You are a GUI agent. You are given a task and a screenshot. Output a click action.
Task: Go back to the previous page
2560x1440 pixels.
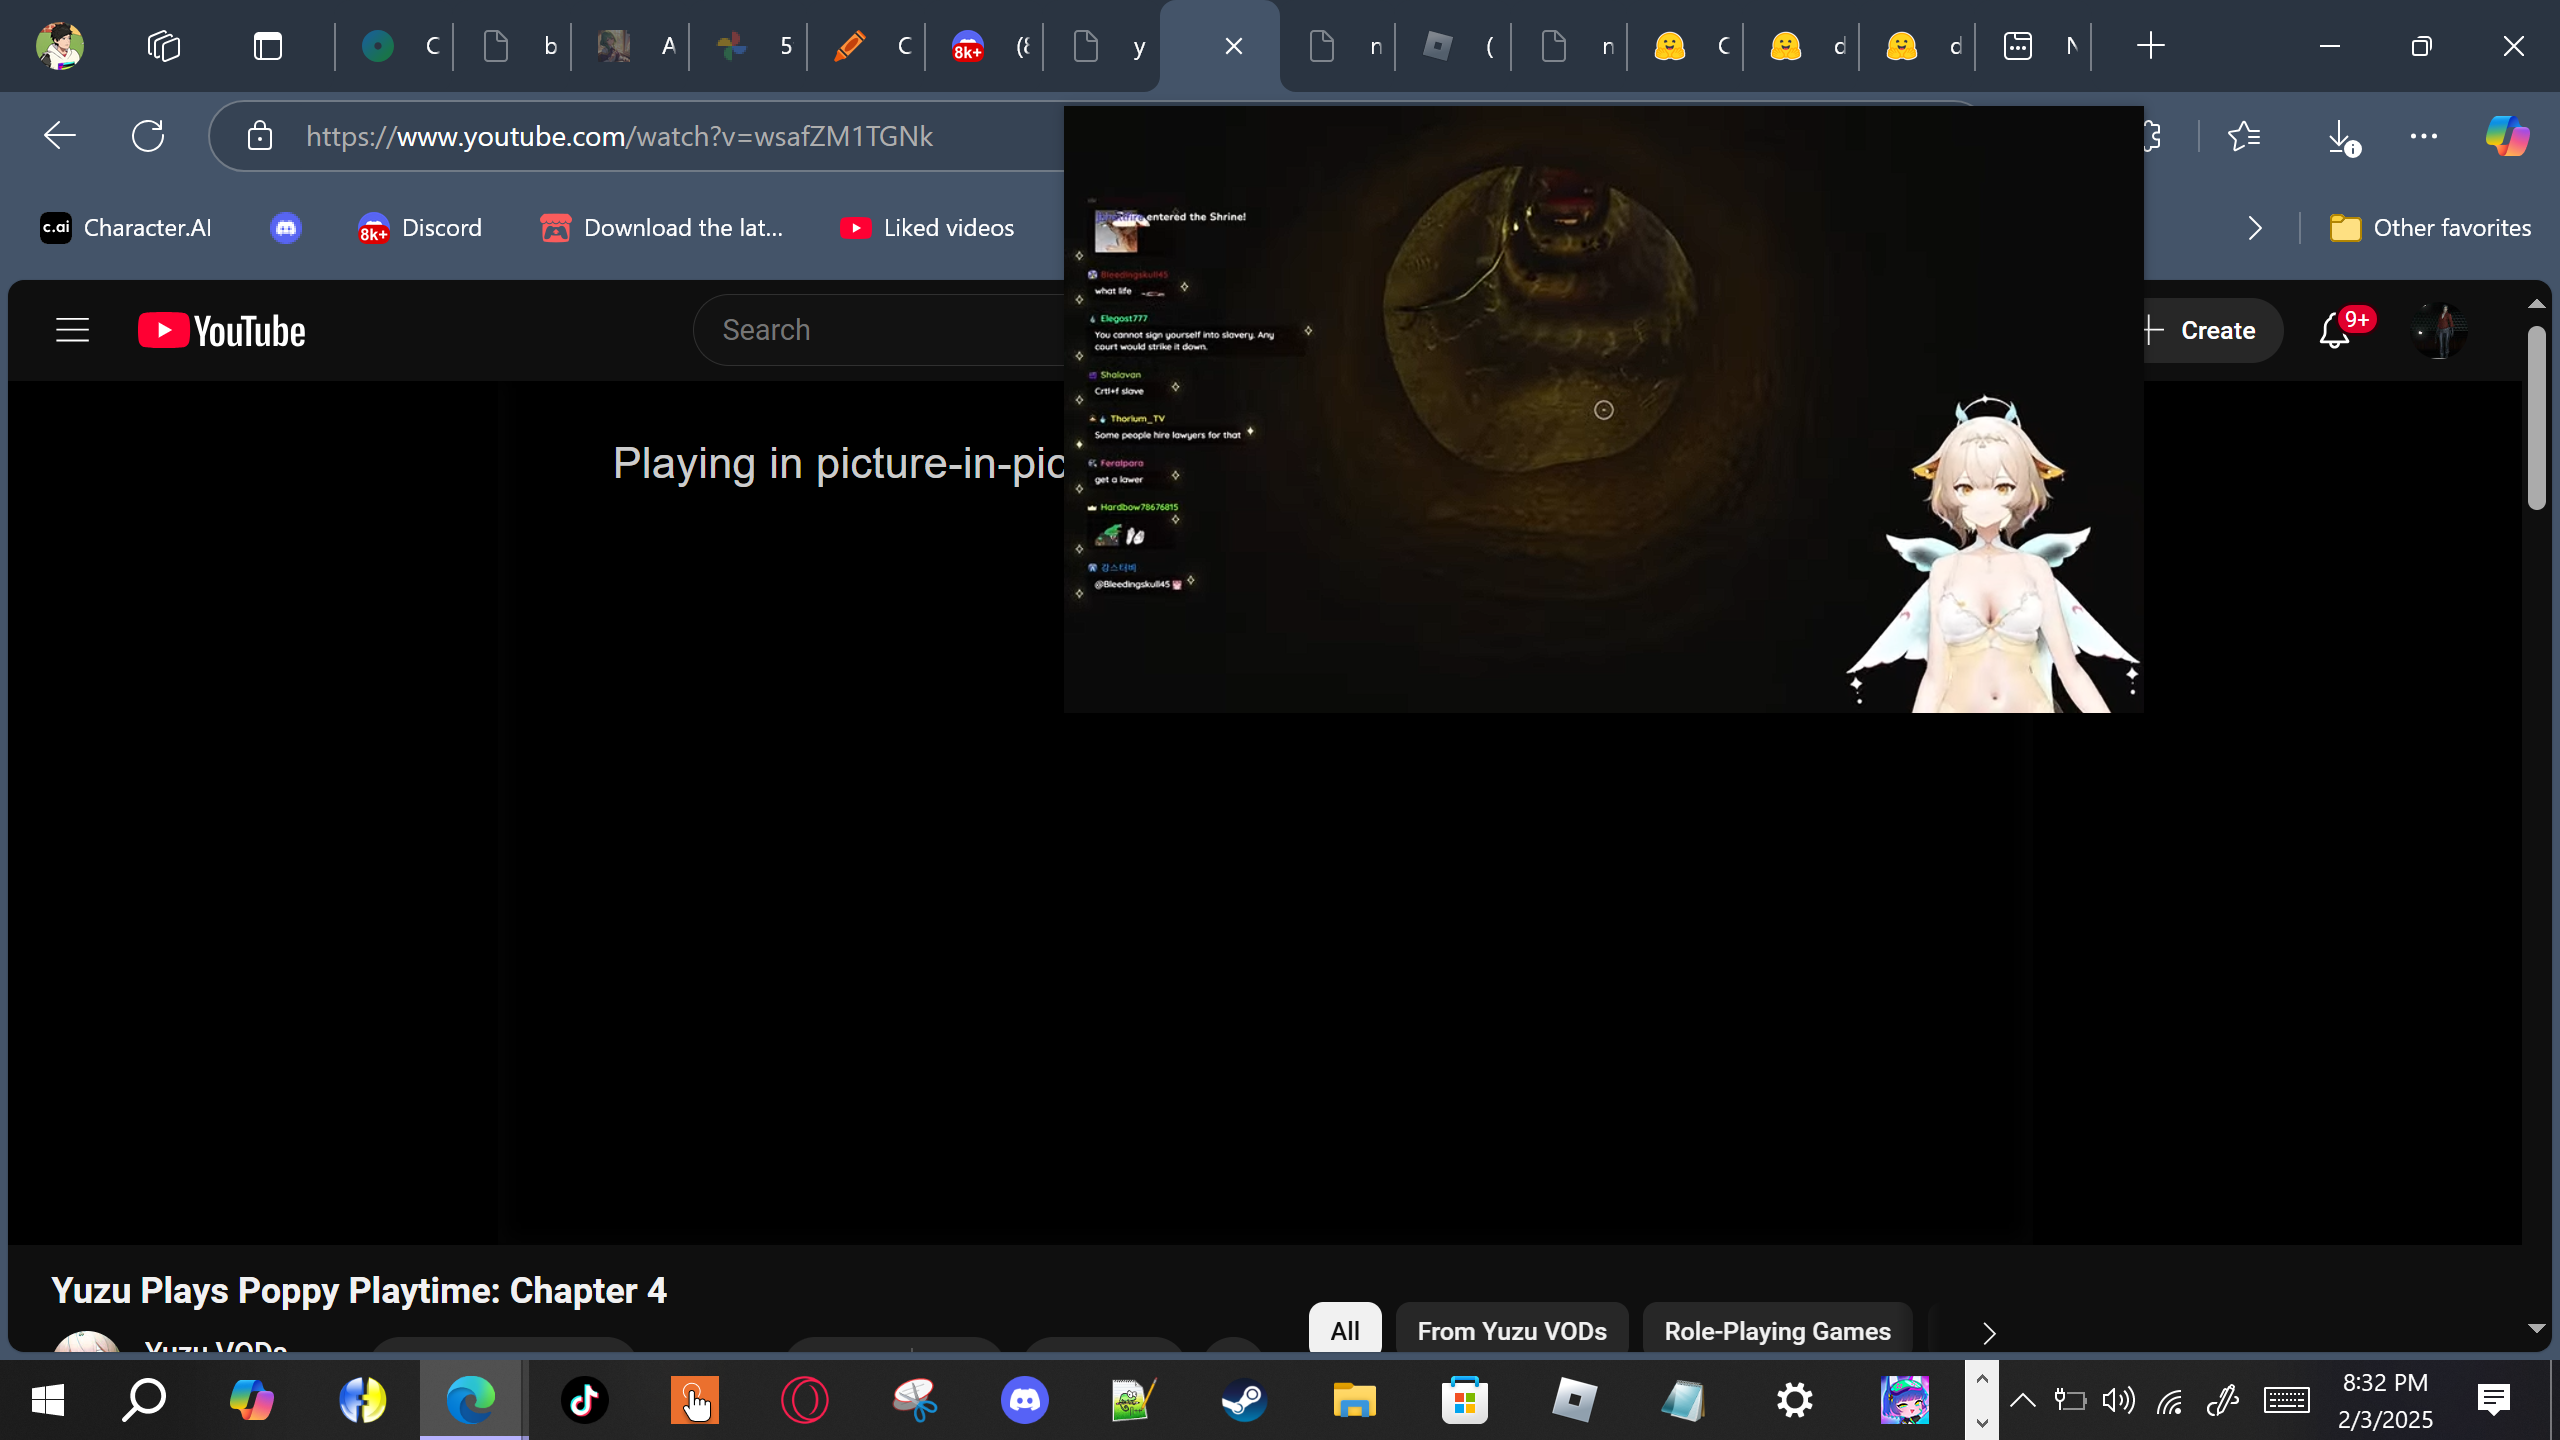point(60,136)
